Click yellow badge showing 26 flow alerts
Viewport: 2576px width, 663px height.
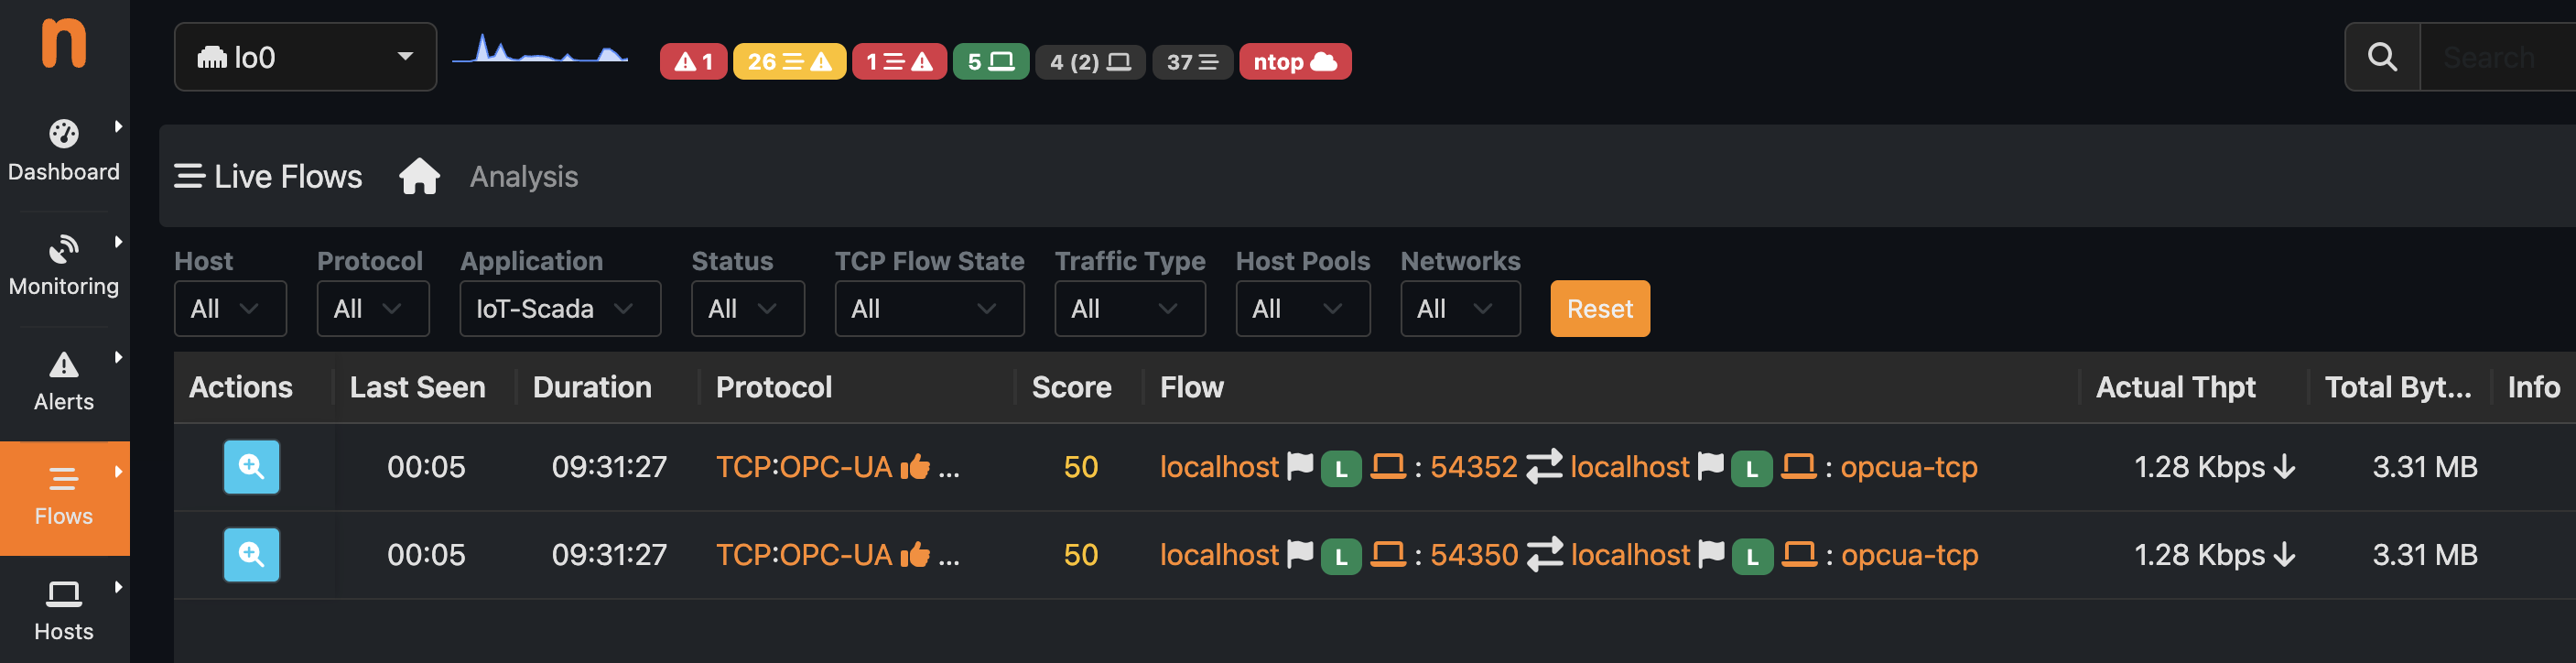pyautogui.click(x=789, y=62)
